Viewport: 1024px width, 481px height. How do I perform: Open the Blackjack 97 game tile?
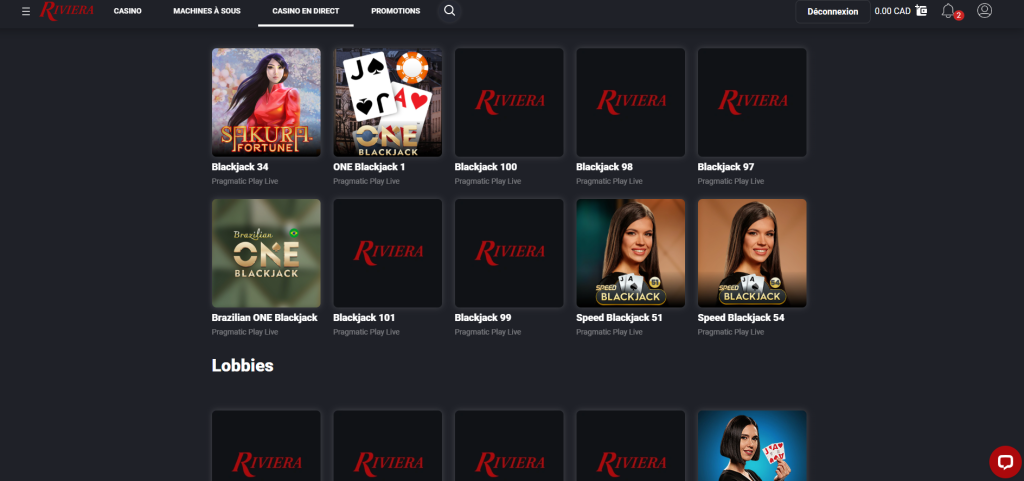[752, 102]
